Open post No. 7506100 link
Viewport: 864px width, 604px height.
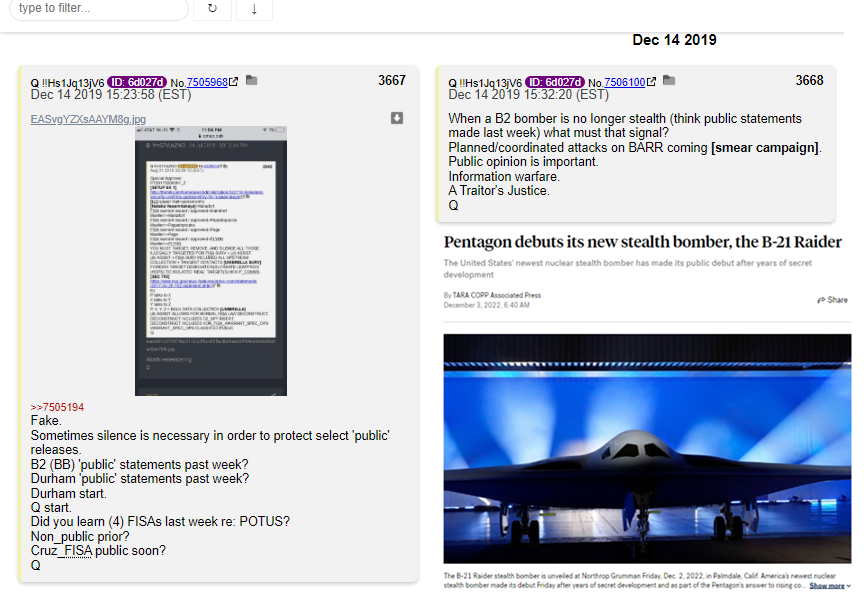coord(624,82)
